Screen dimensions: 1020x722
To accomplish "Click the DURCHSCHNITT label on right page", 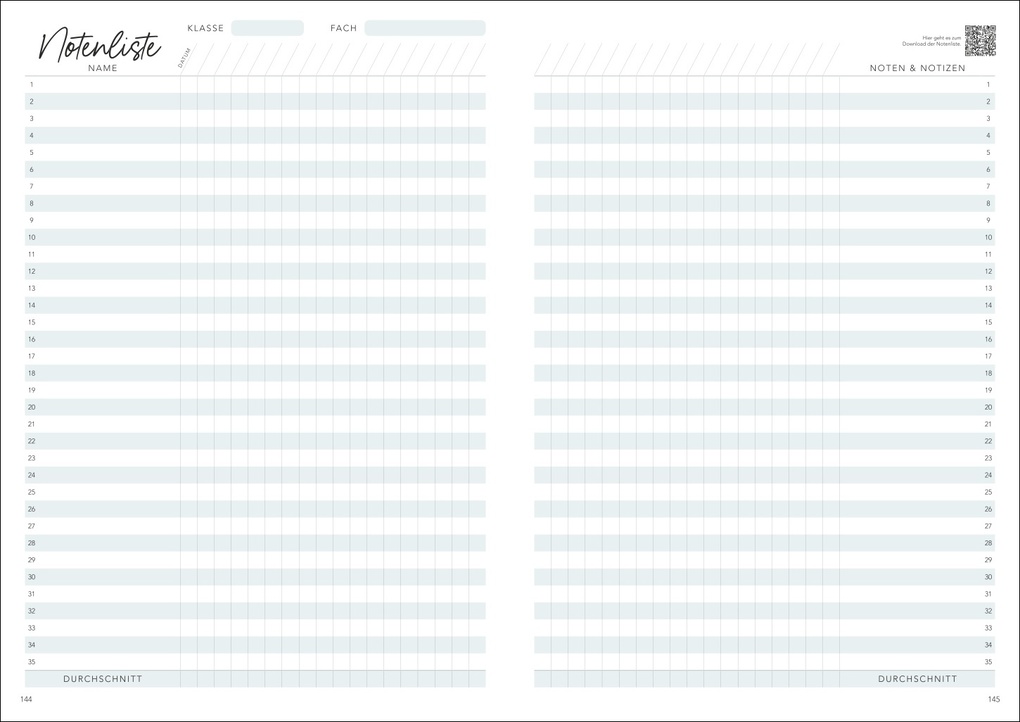I will coord(917,679).
